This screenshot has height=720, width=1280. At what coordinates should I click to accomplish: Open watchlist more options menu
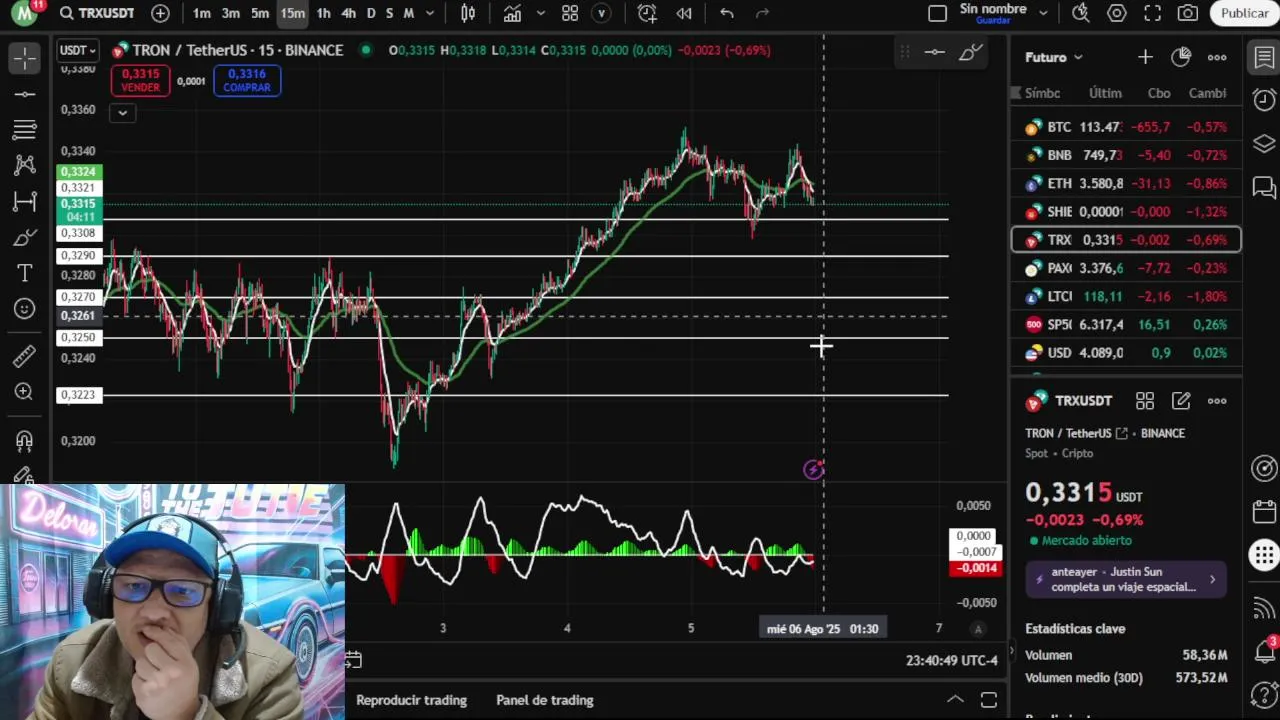pyautogui.click(x=1217, y=57)
